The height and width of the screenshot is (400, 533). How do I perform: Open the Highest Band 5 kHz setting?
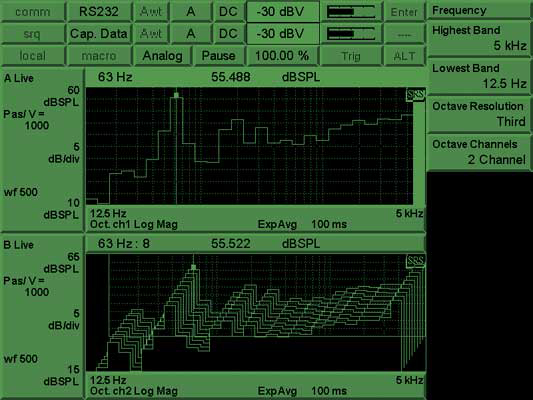[x=479, y=38]
